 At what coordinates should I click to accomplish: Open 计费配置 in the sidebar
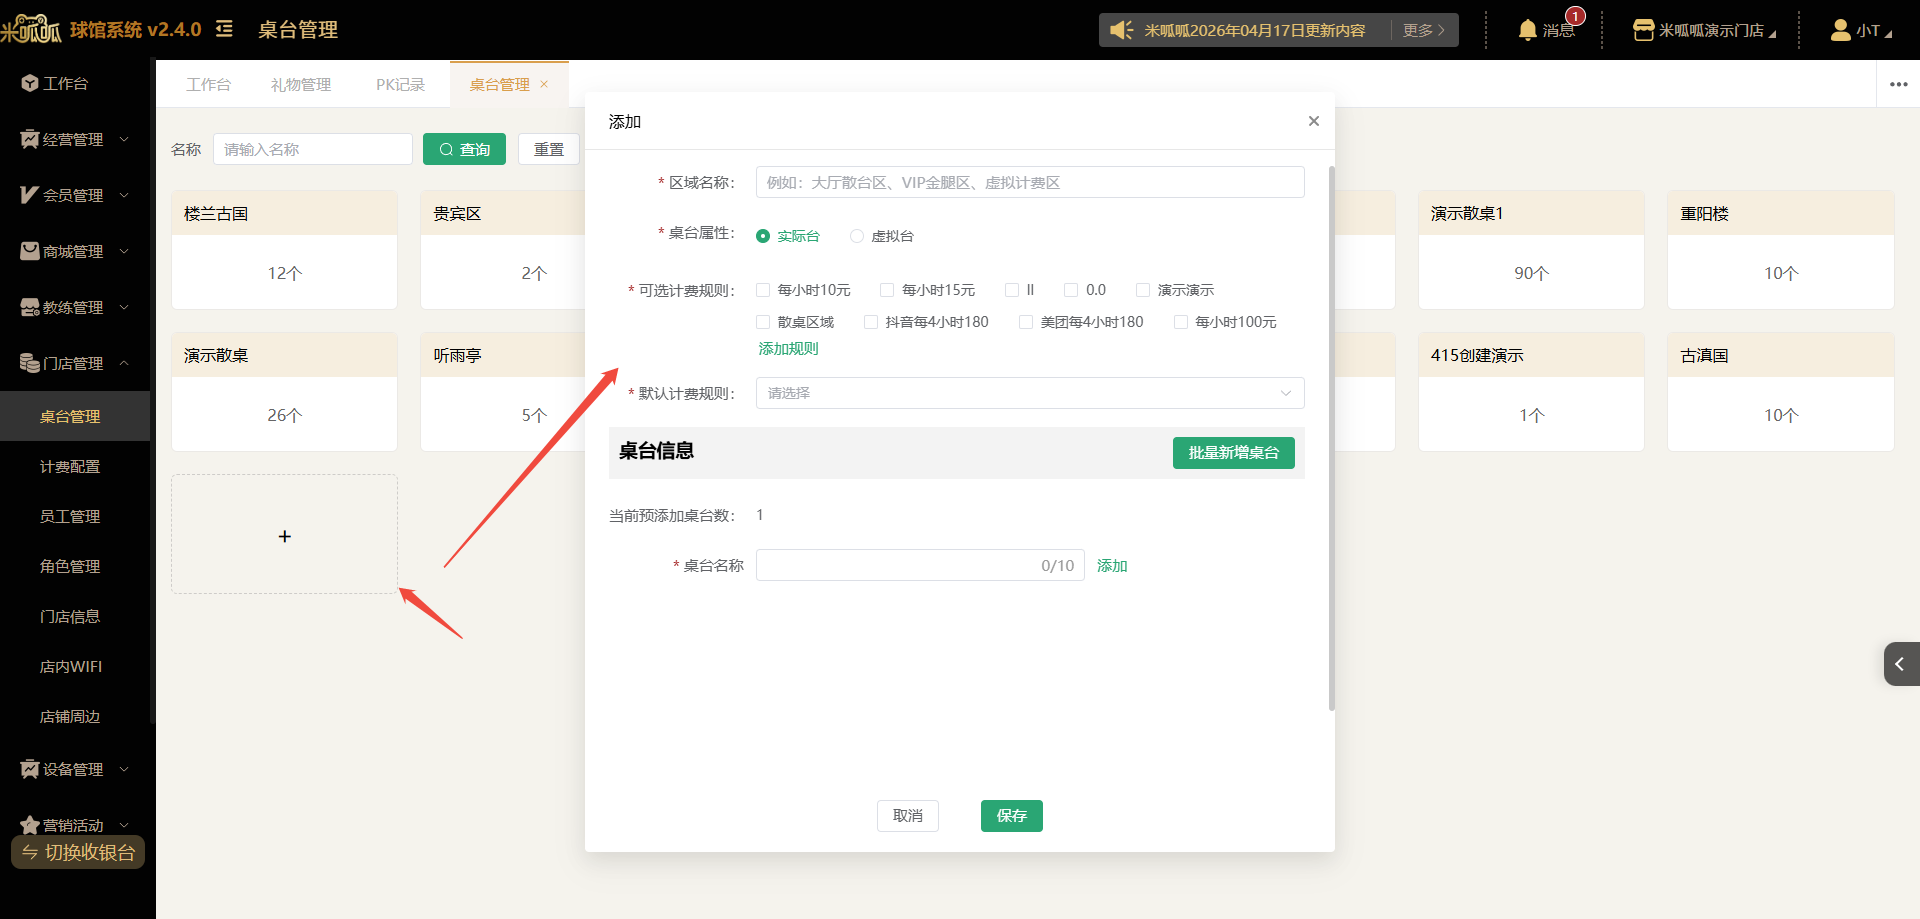pos(70,467)
